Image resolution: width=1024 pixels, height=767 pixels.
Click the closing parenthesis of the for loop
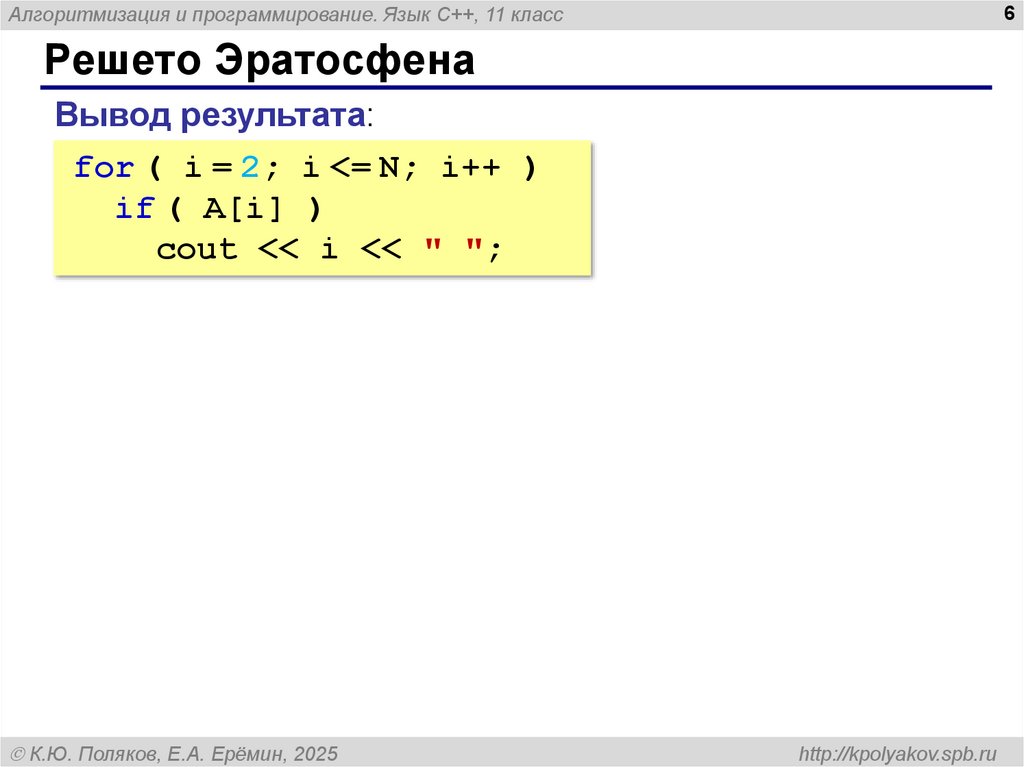[x=527, y=168]
